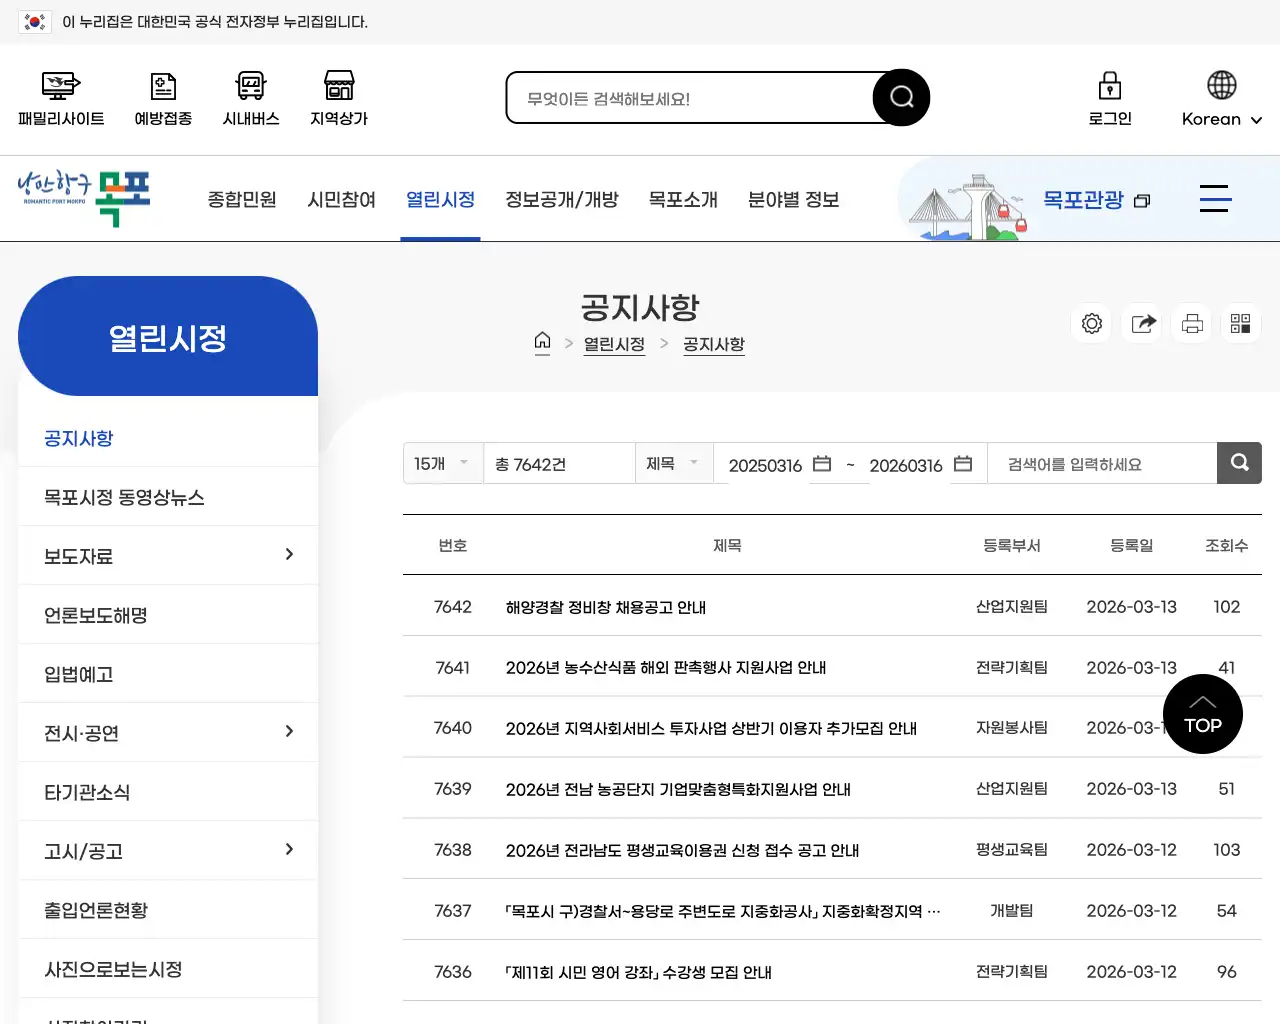Click the TOP button to scroll up
The image size is (1280, 1024).
pos(1202,714)
